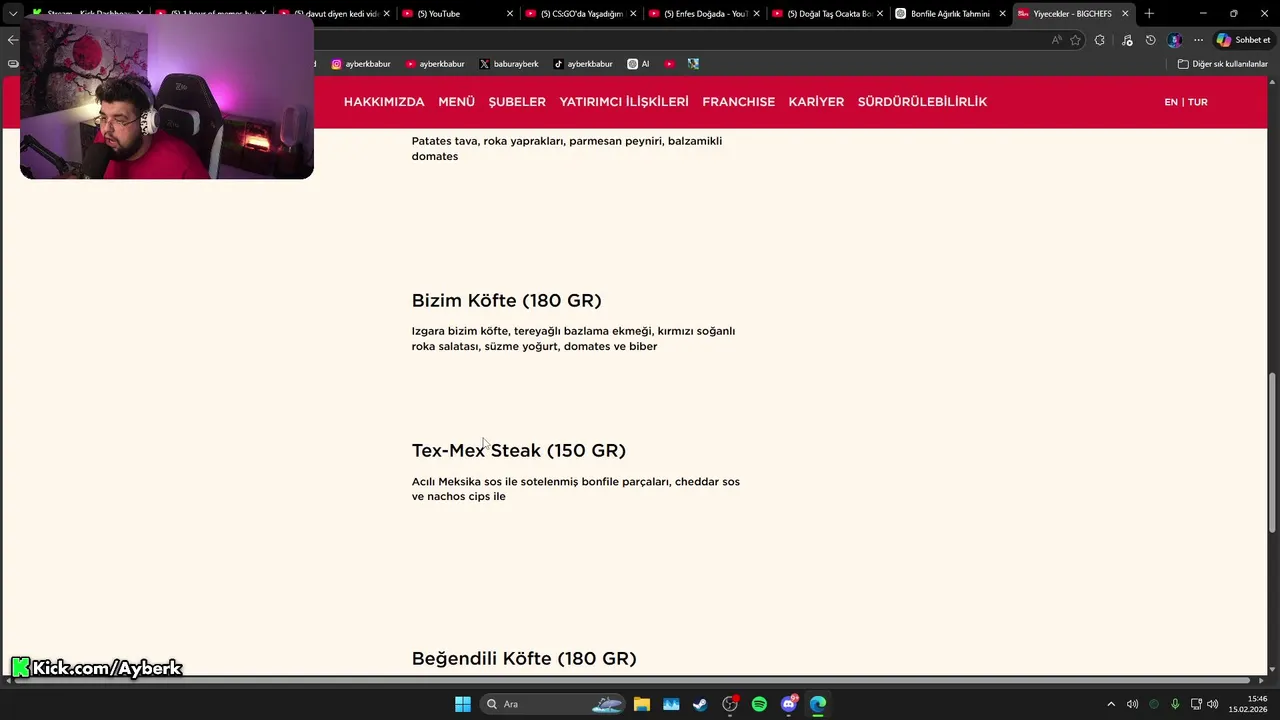Close the Yiyecekler - BIGCHEFS tab

[1125, 14]
